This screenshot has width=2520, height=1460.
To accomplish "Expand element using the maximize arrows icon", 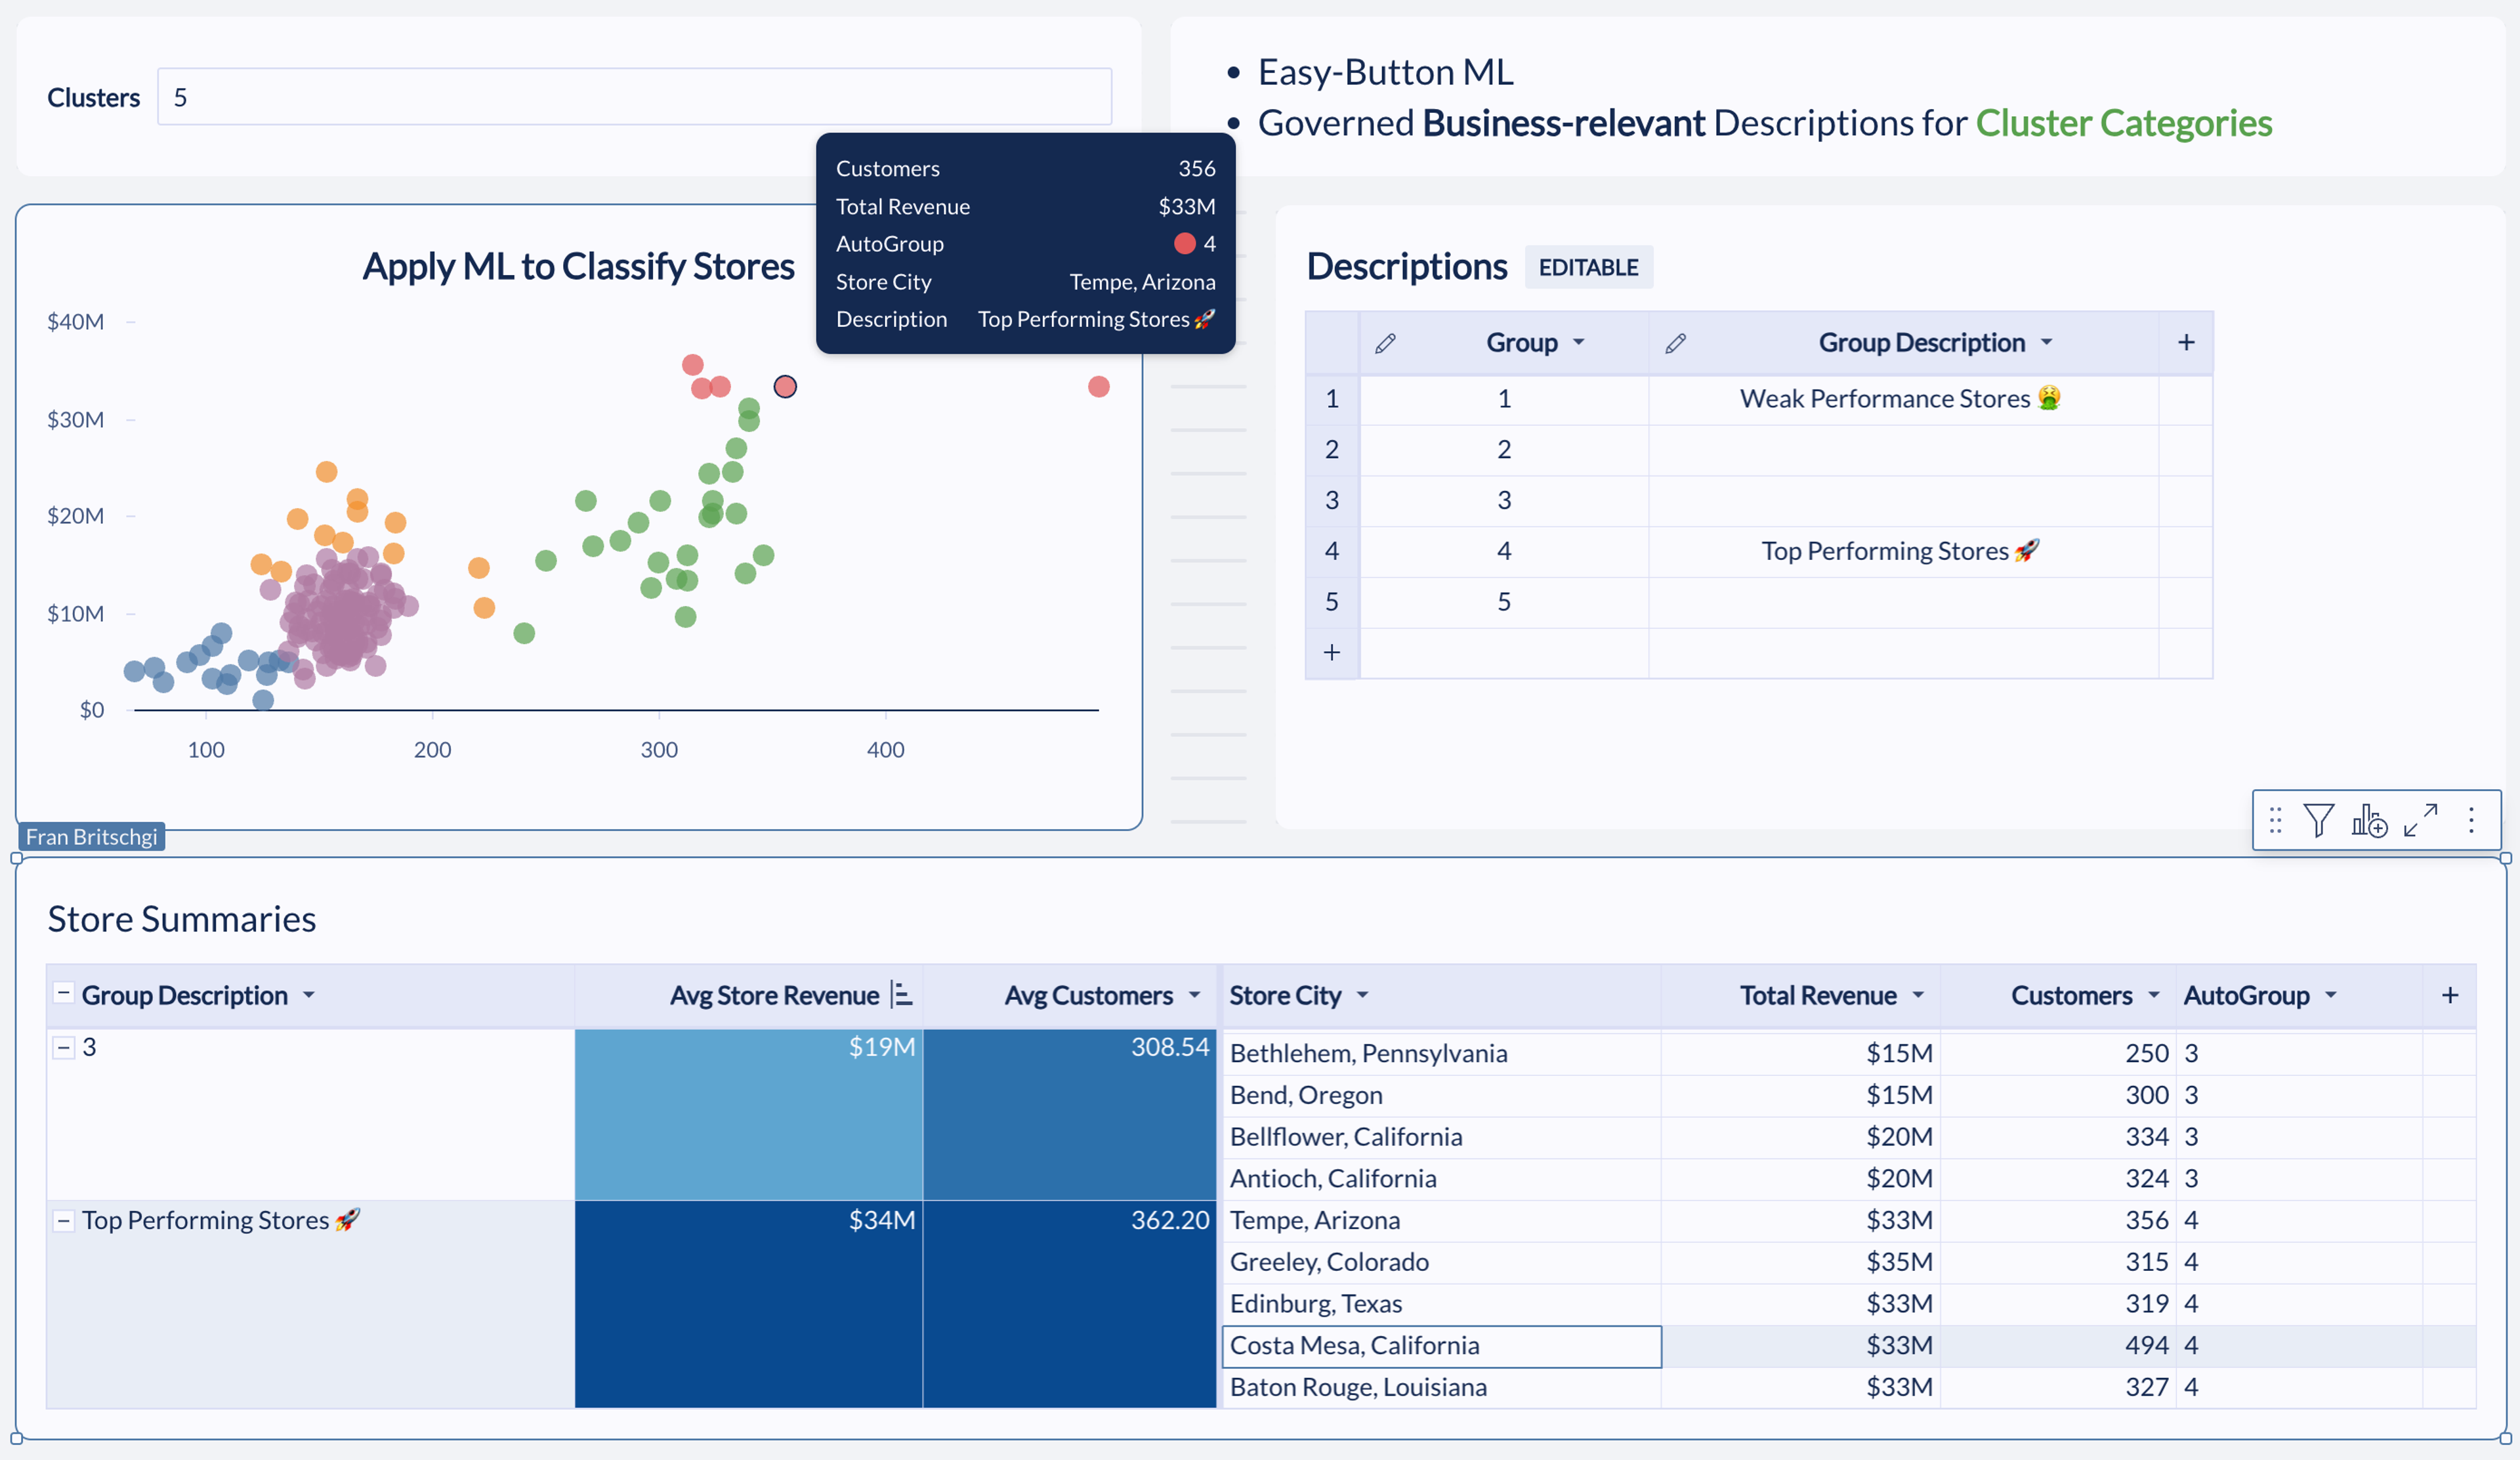I will 2421,820.
